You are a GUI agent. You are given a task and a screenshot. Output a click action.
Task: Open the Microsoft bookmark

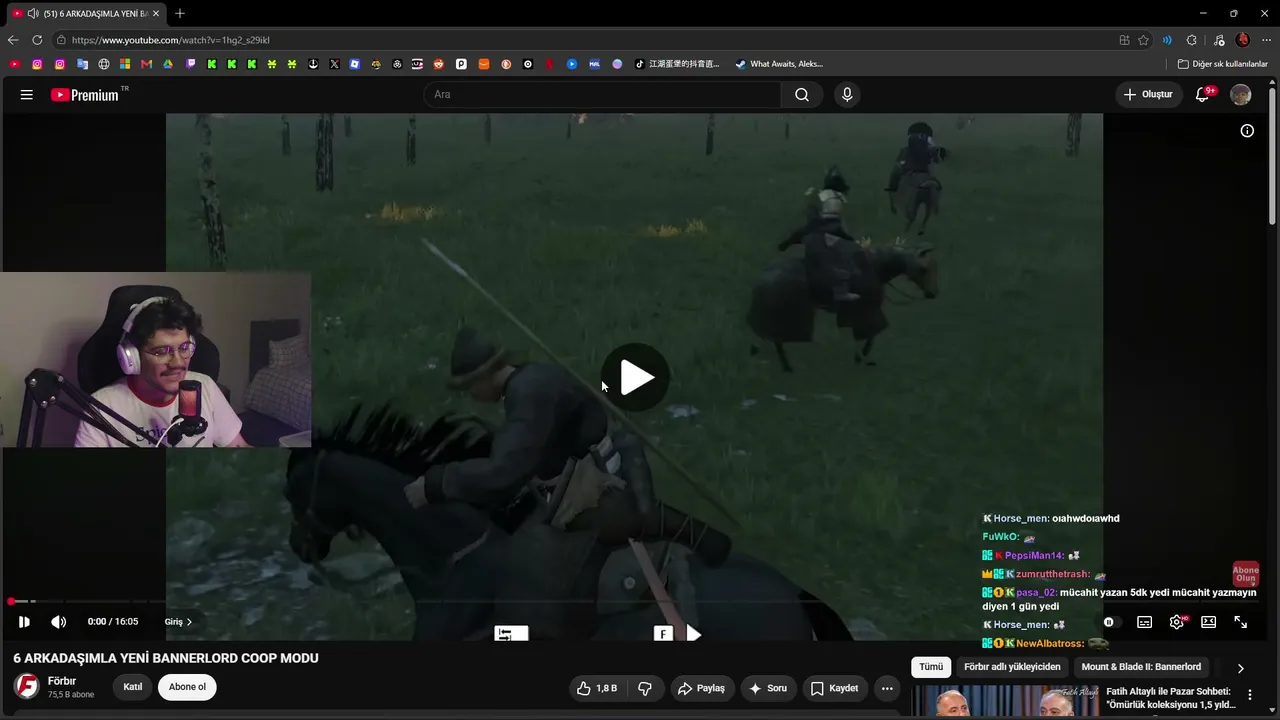coord(125,64)
